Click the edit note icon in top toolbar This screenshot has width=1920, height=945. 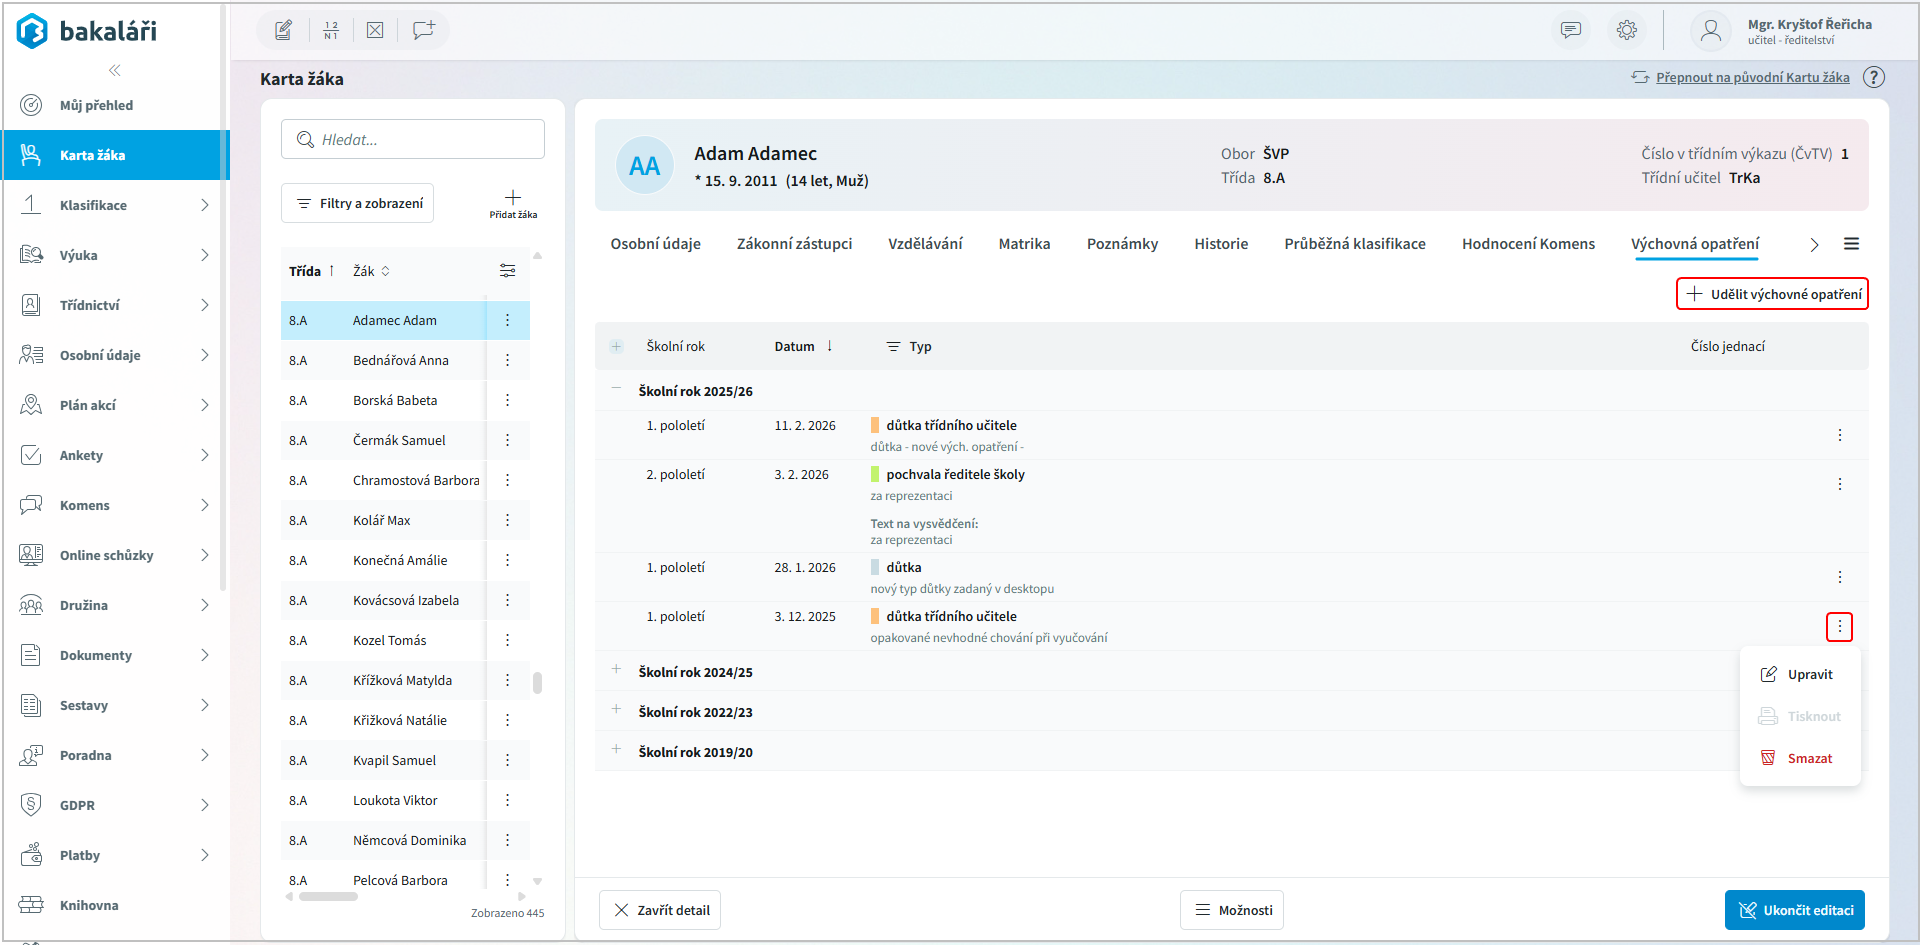coord(284,30)
